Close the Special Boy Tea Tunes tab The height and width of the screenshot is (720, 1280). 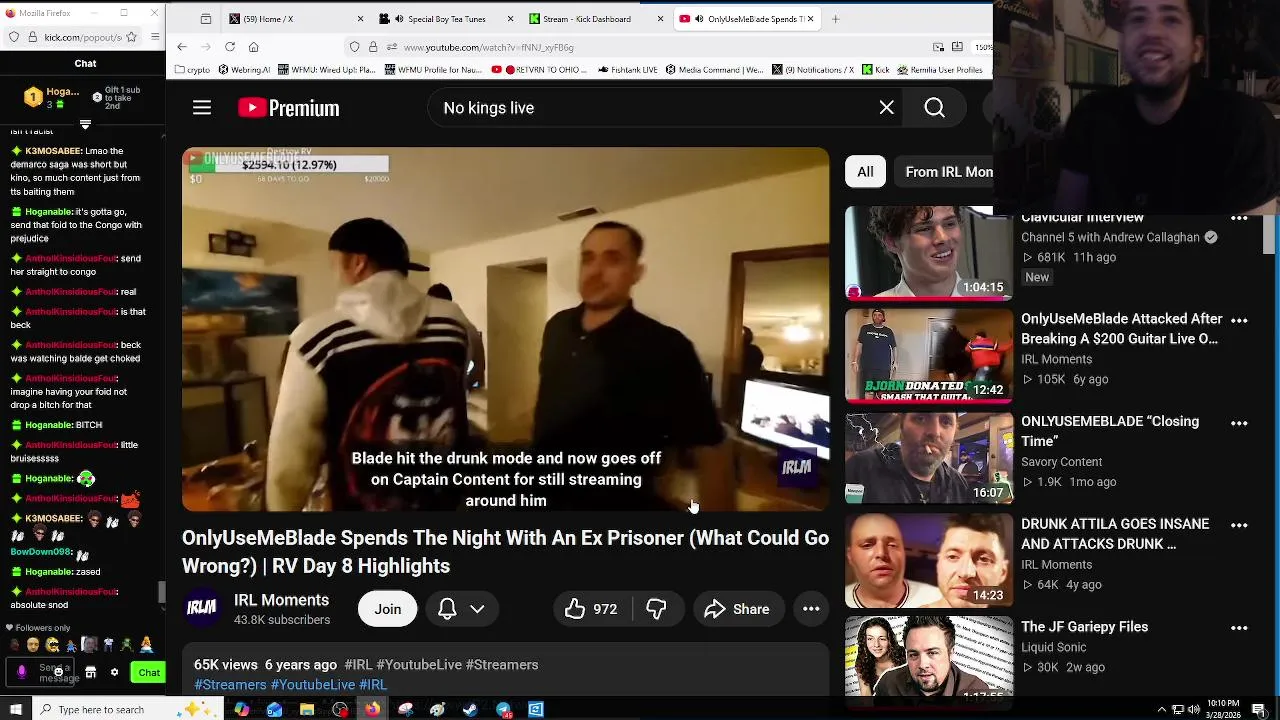click(x=511, y=19)
